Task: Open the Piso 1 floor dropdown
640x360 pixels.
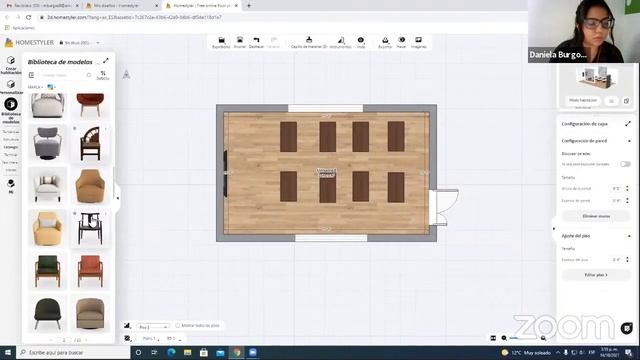Action: click(x=153, y=327)
